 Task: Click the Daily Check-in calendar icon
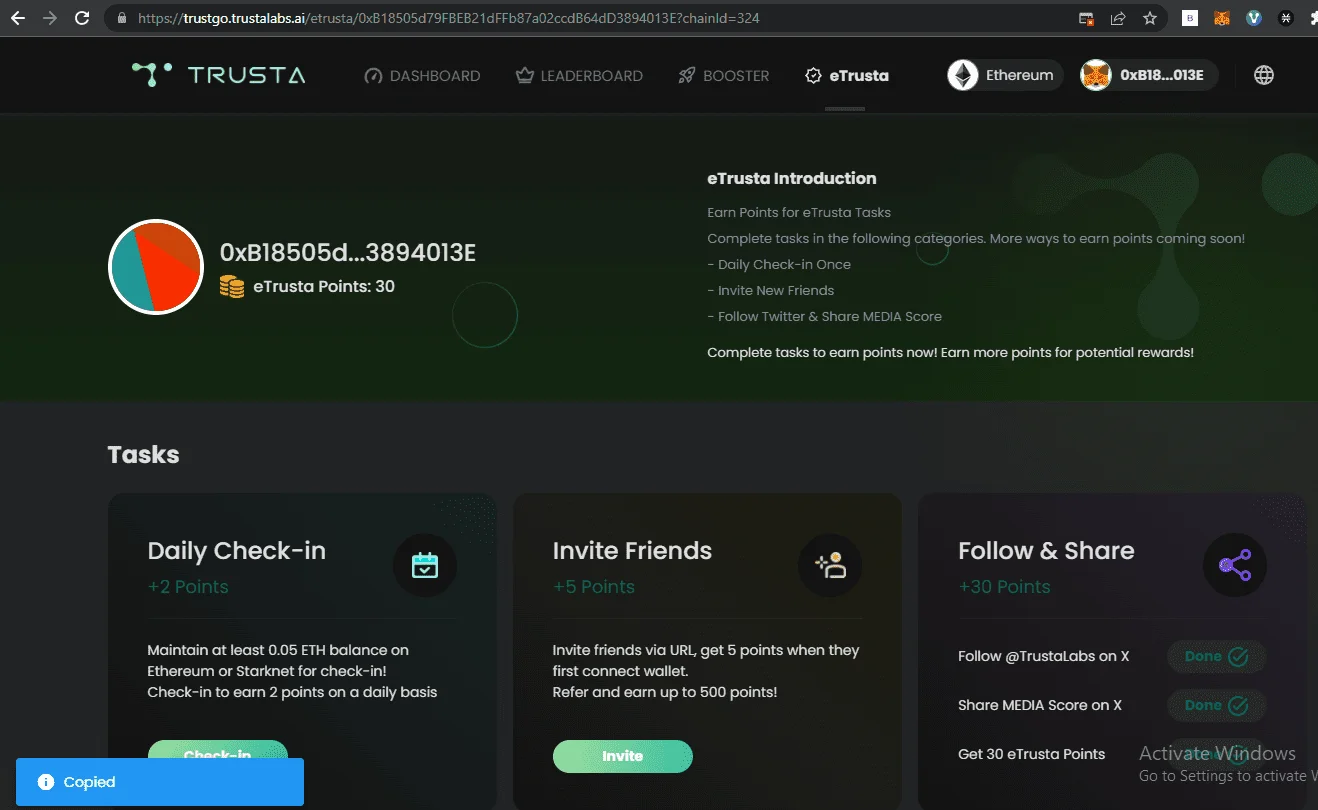(425, 566)
